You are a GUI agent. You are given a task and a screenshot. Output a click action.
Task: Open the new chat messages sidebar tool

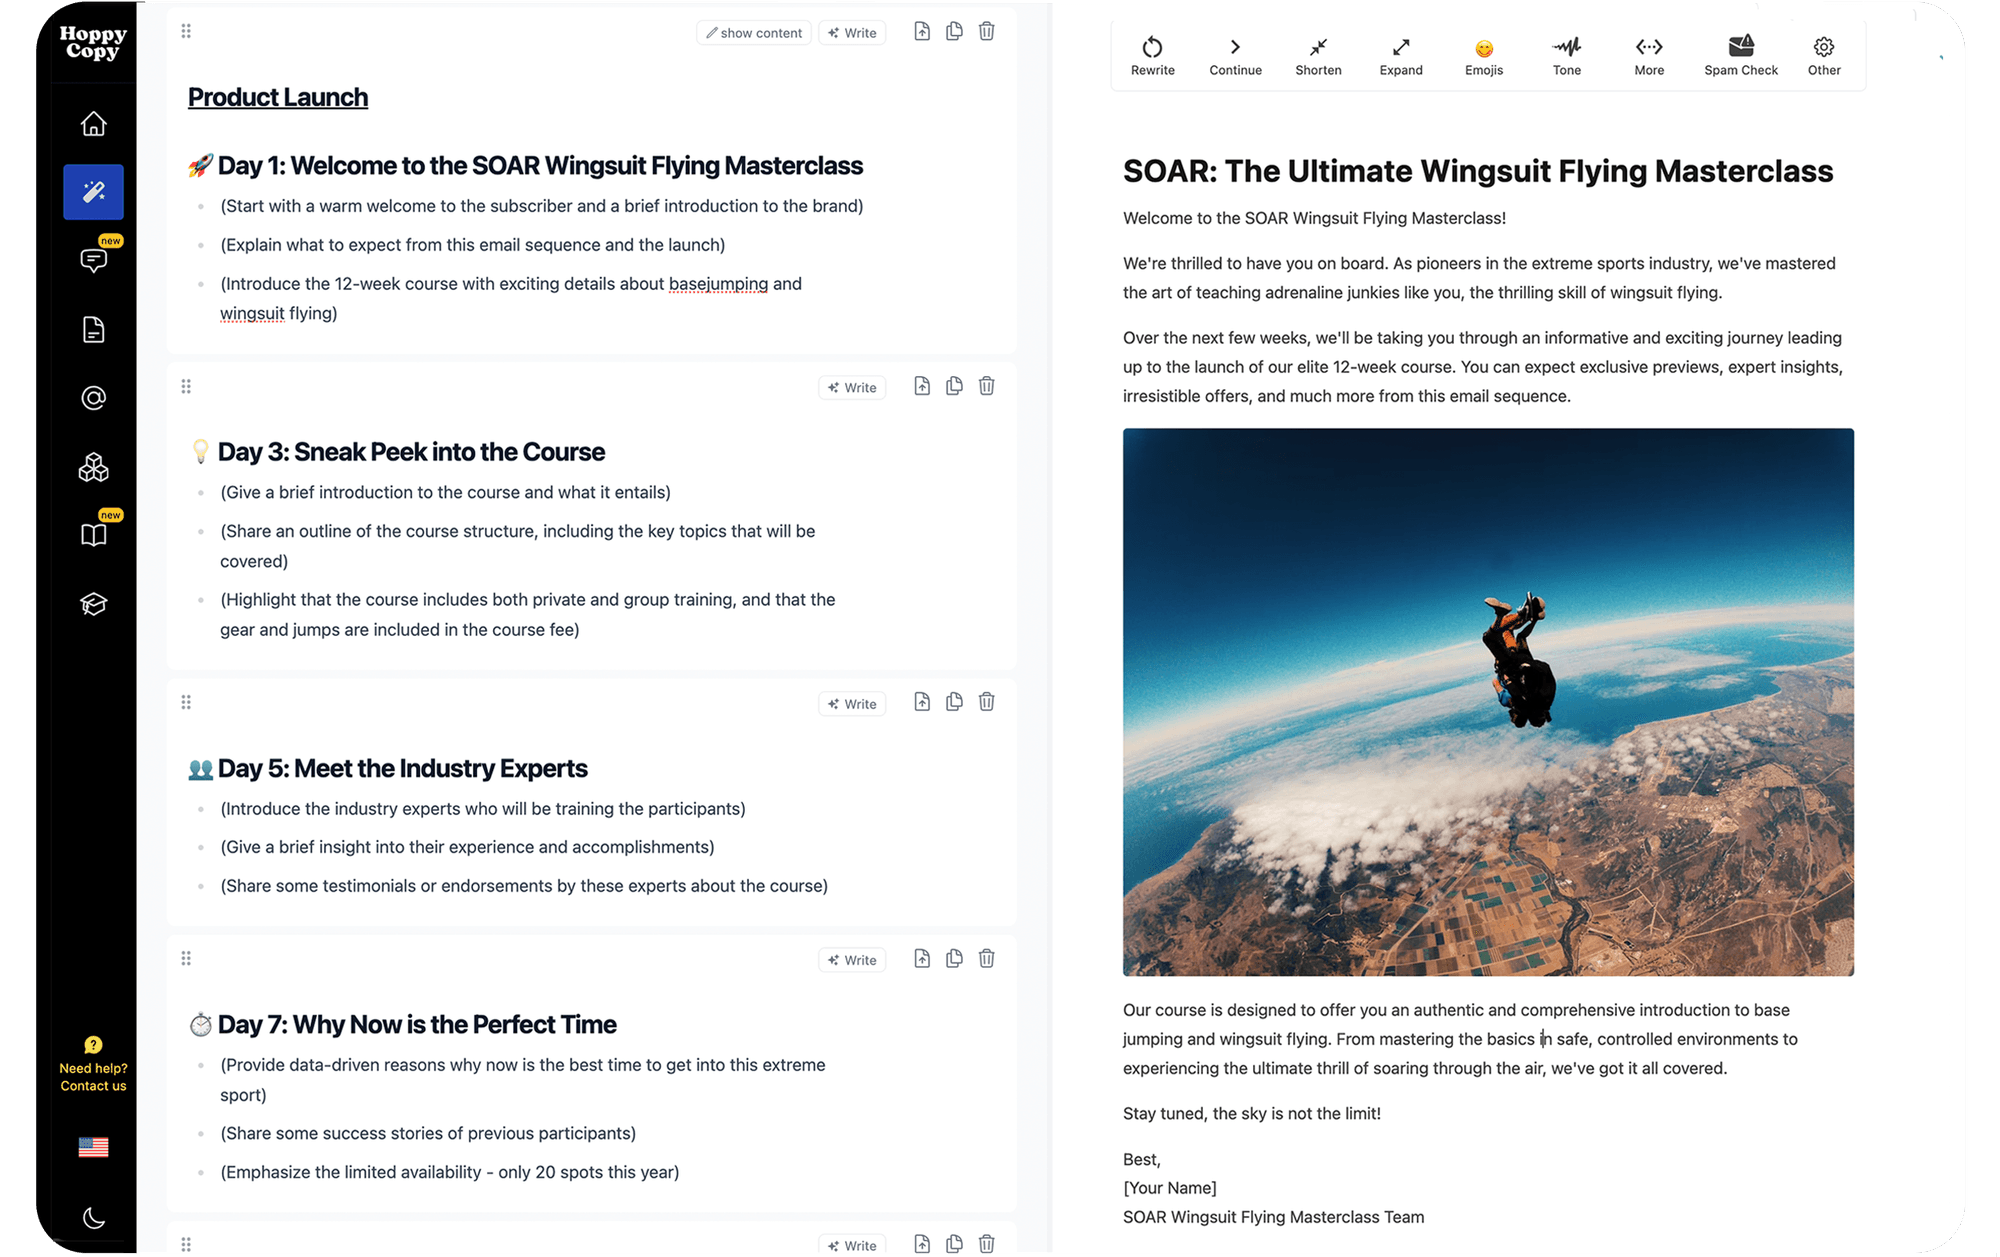click(93, 260)
